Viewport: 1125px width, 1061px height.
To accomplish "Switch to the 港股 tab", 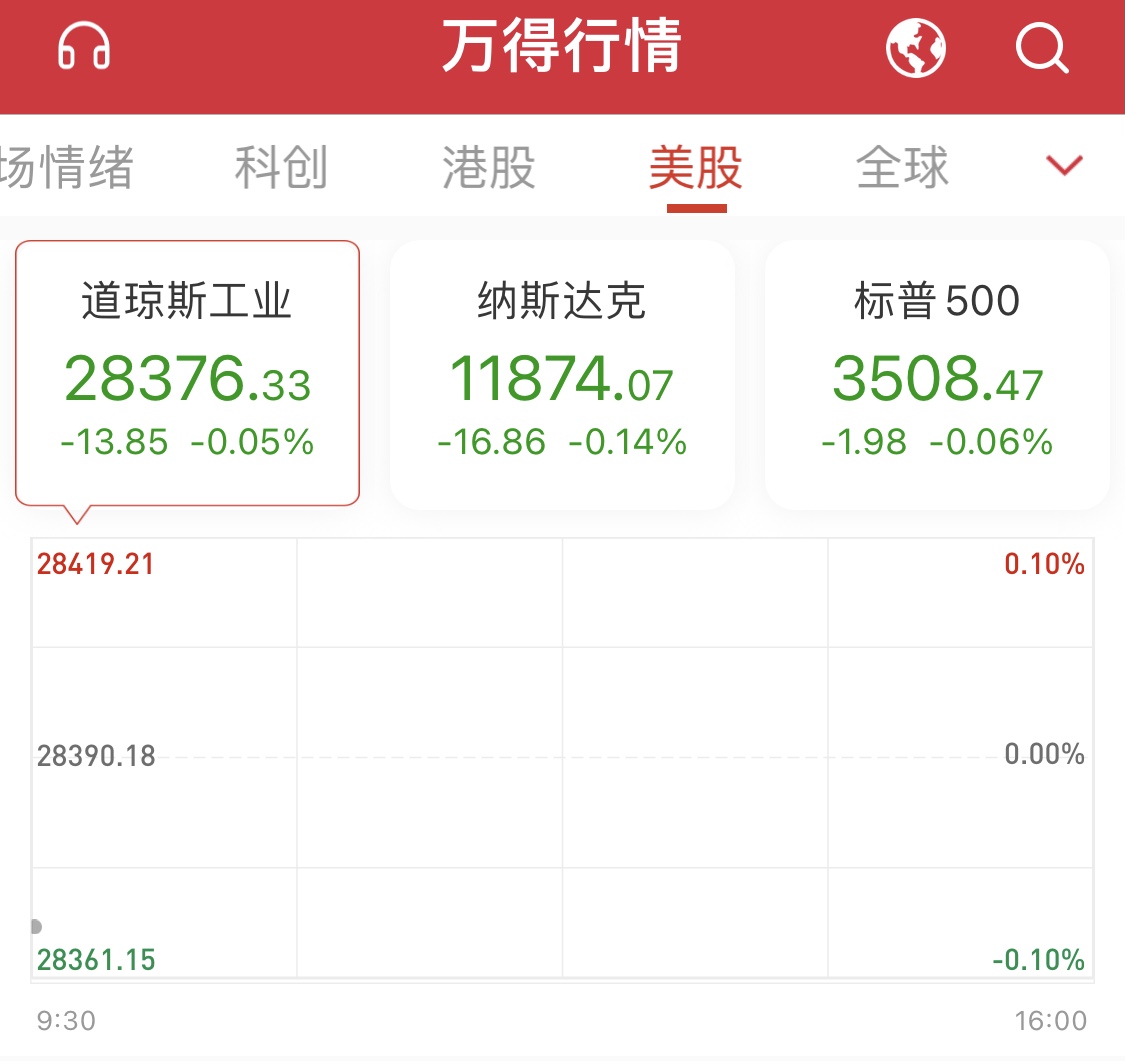I will pyautogui.click(x=489, y=167).
